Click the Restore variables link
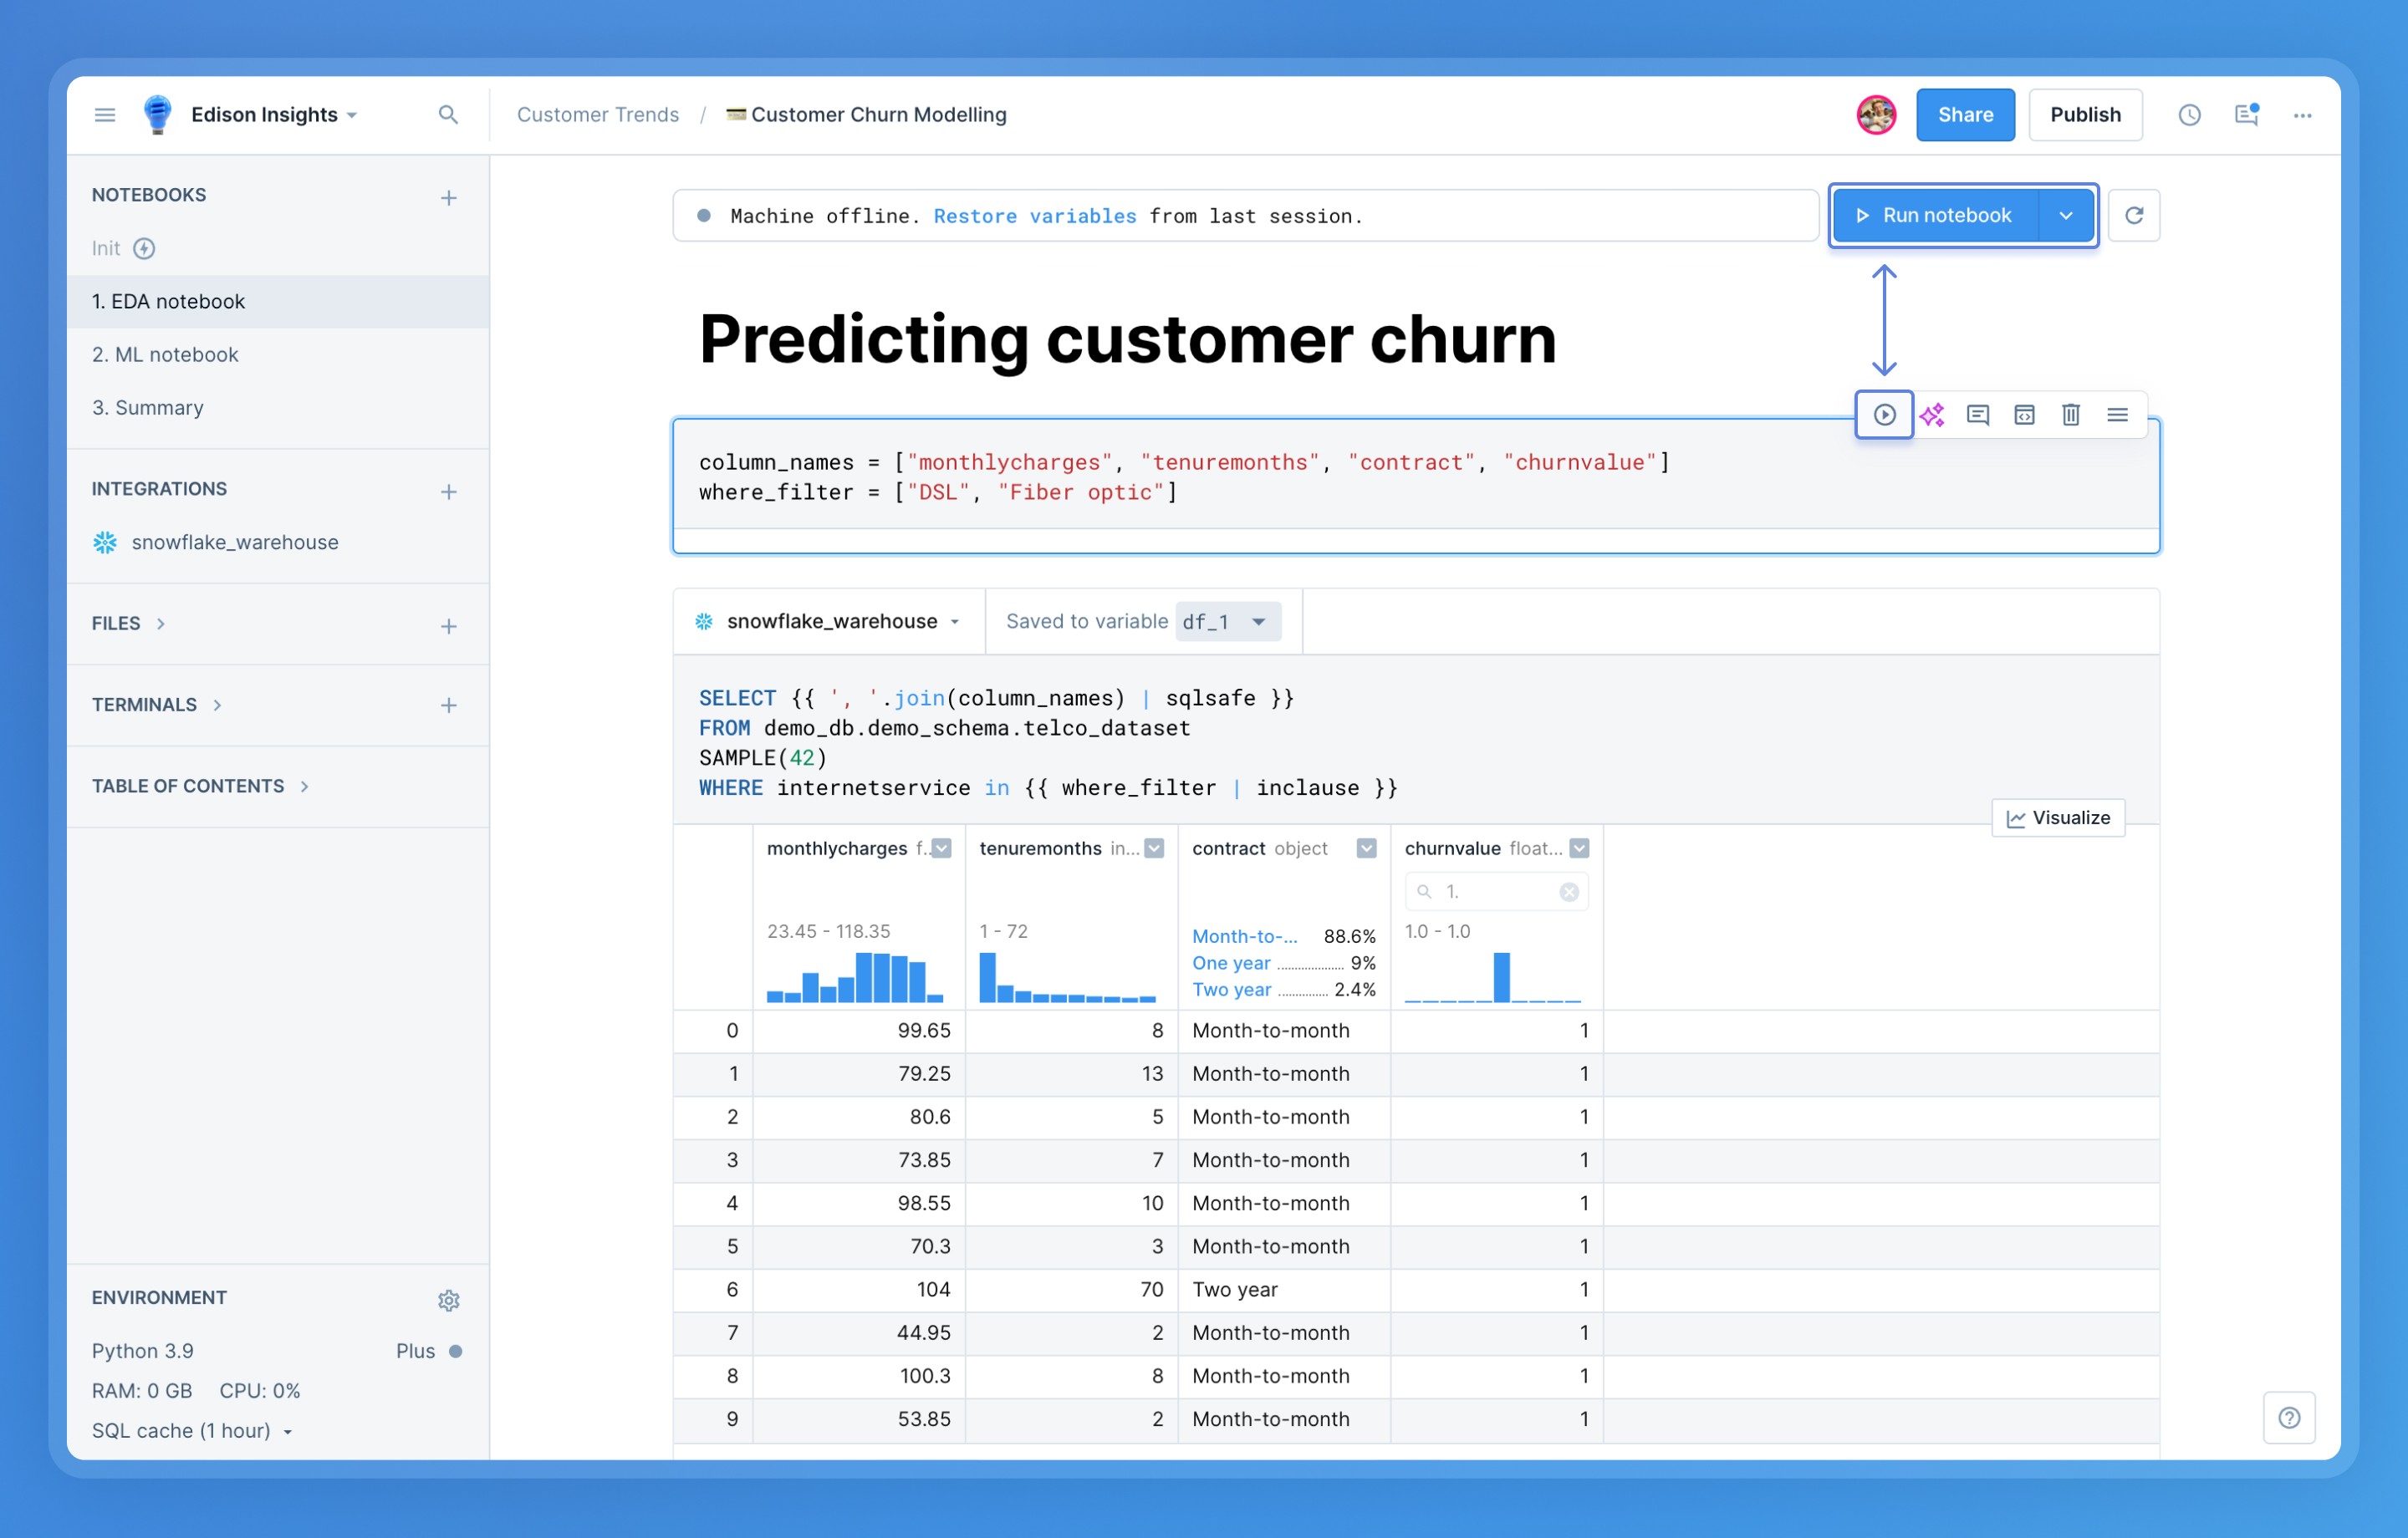This screenshot has width=2408, height=1538. pyautogui.click(x=1034, y=216)
